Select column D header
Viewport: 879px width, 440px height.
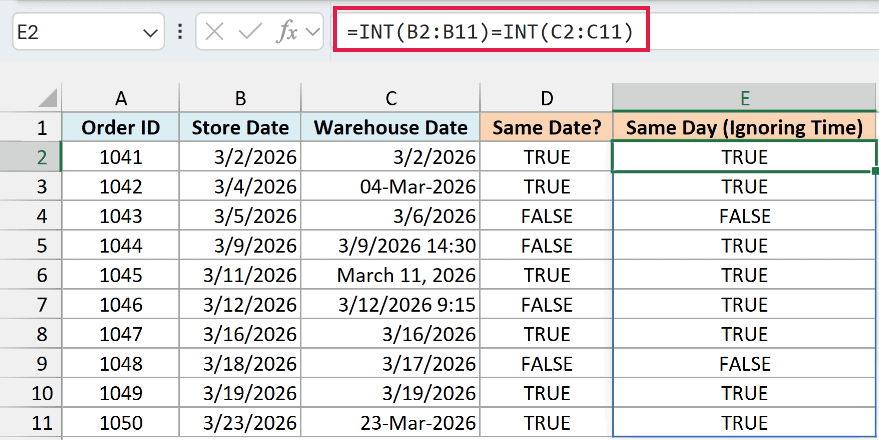[546, 98]
